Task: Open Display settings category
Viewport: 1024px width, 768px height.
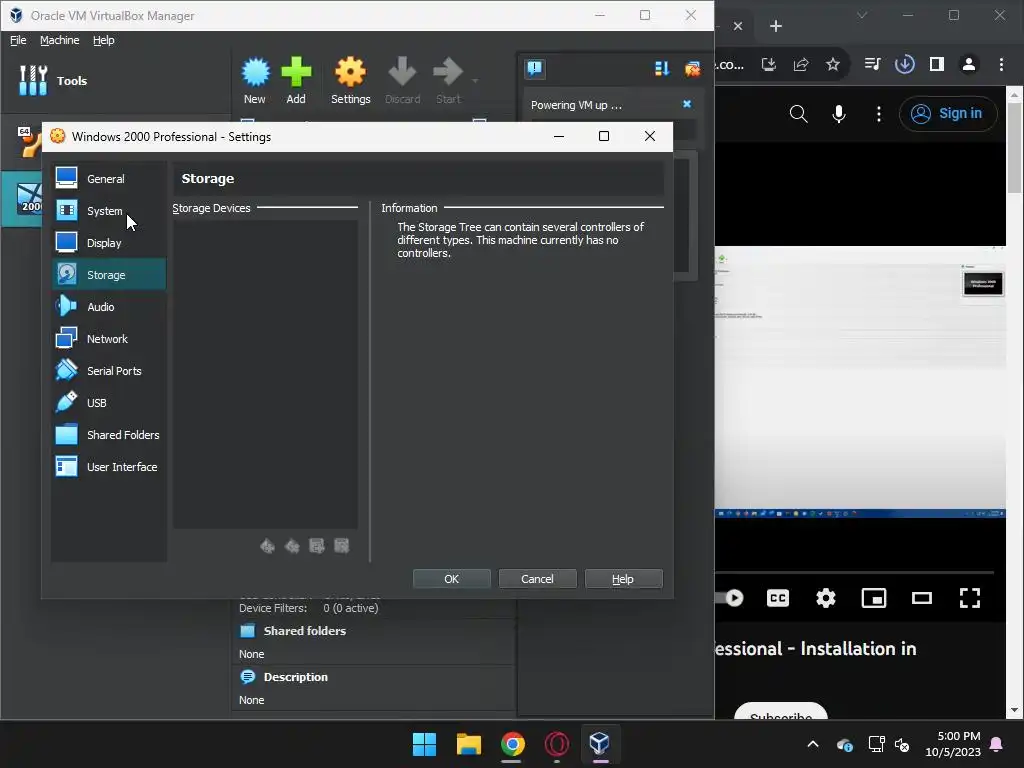Action: pyautogui.click(x=108, y=242)
